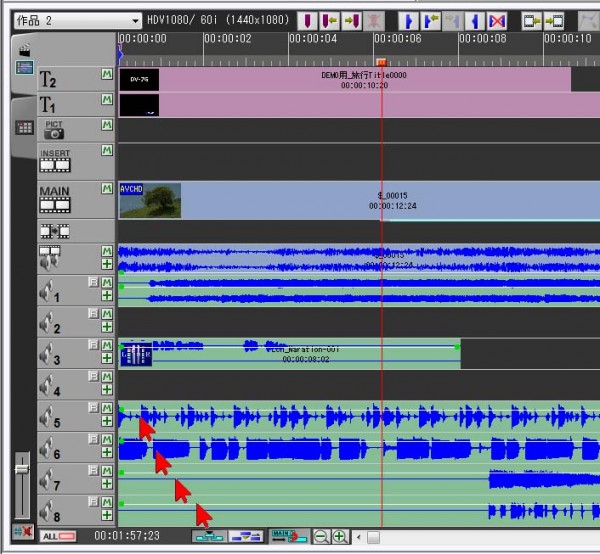Click the orange playhead marker on ruler
The height and width of the screenshot is (554, 600).
click(x=381, y=62)
